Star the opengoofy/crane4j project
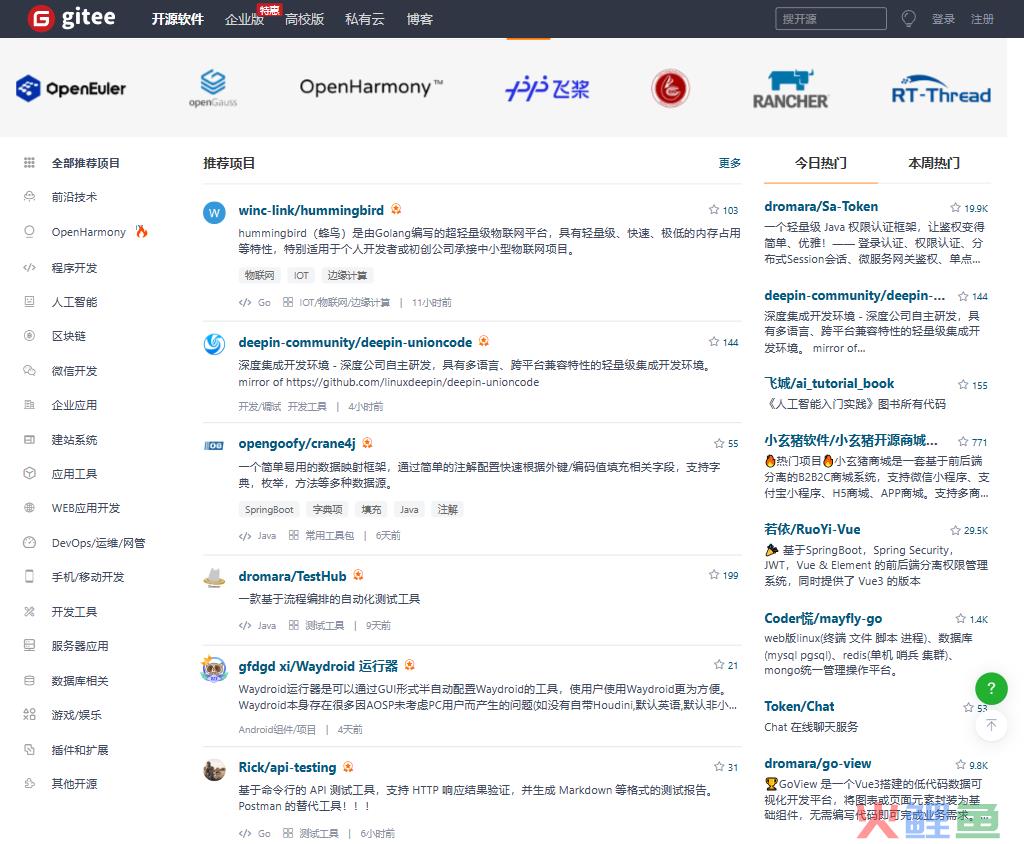The height and width of the screenshot is (844, 1024). (x=726, y=443)
